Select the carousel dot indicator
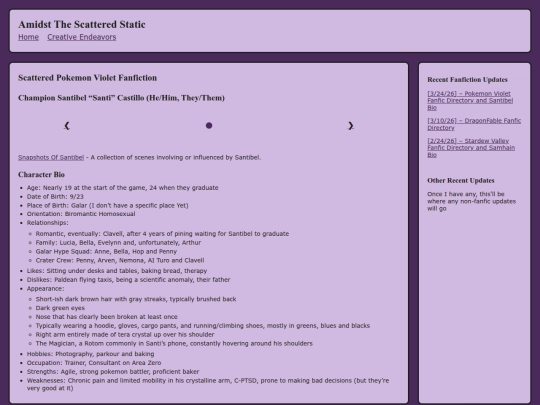The height and width of the screenshot is (405, 540). pos(209,126)
